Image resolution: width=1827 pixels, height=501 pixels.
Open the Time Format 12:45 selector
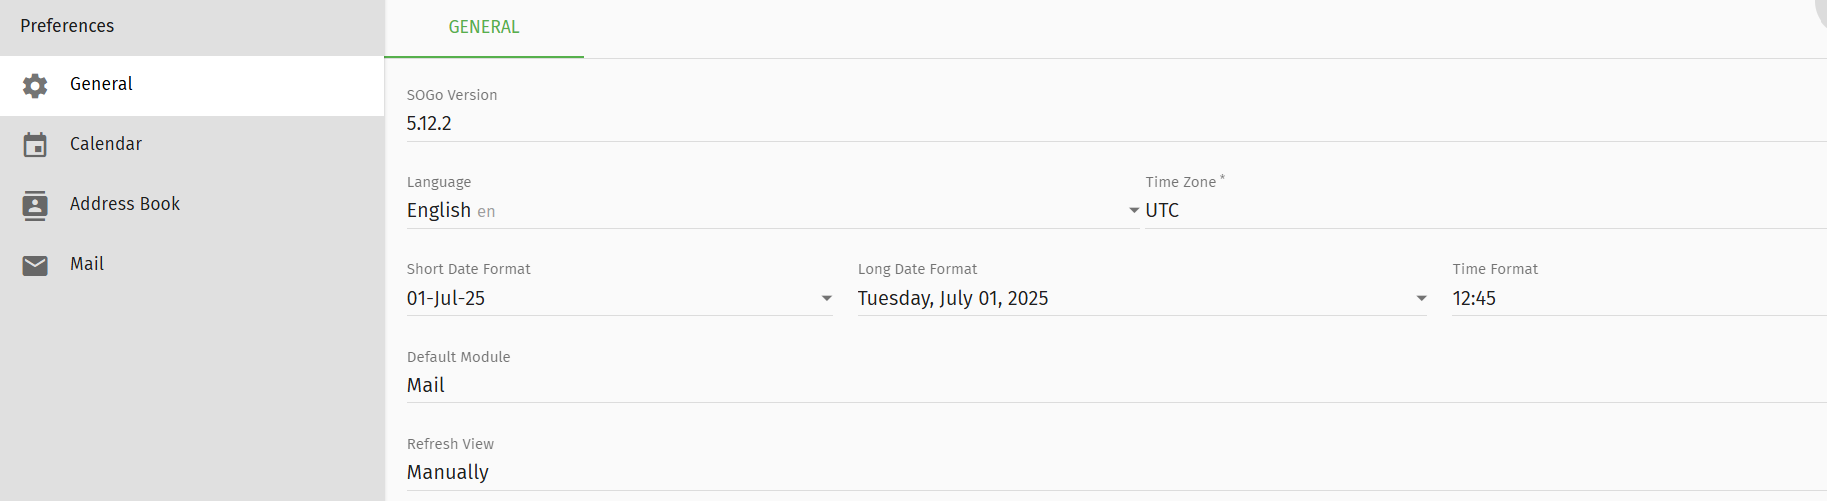tap(1639, 298)
